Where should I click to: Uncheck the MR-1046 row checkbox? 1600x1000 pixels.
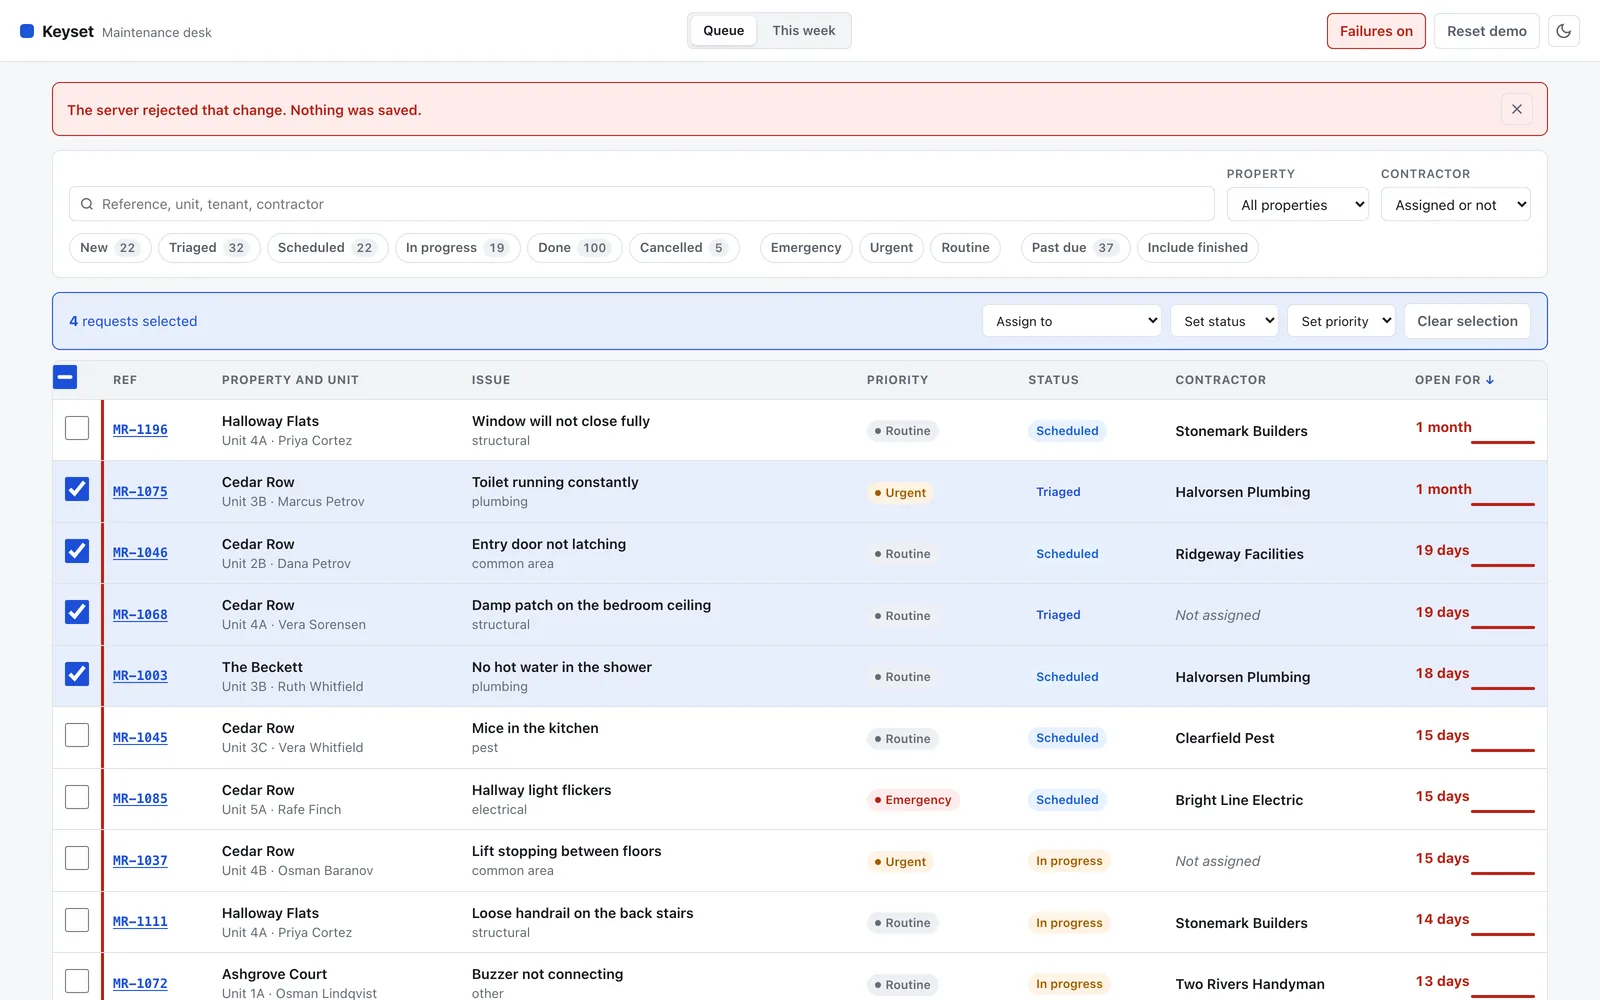77,551
